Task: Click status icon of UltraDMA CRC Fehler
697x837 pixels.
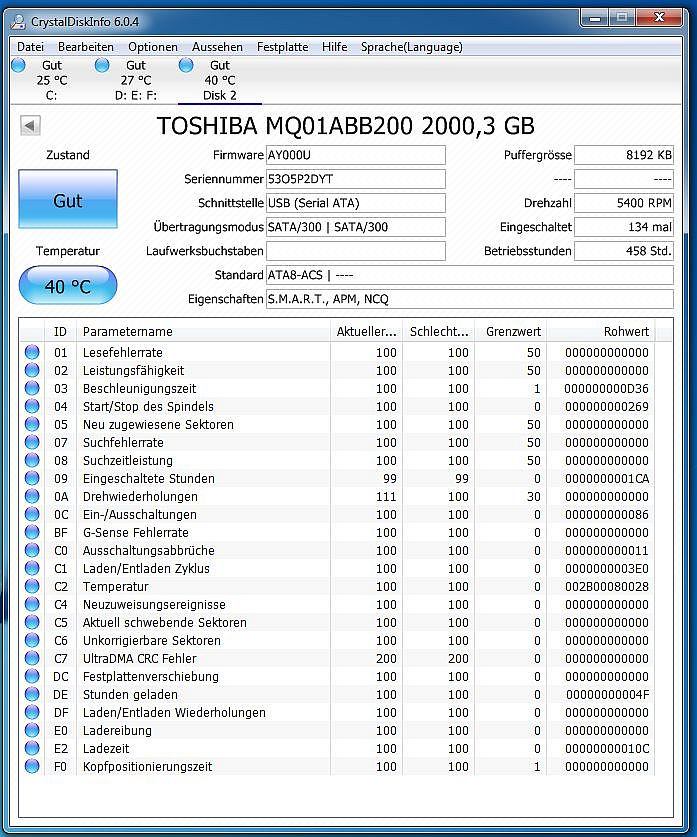Action: click(32, 658)
